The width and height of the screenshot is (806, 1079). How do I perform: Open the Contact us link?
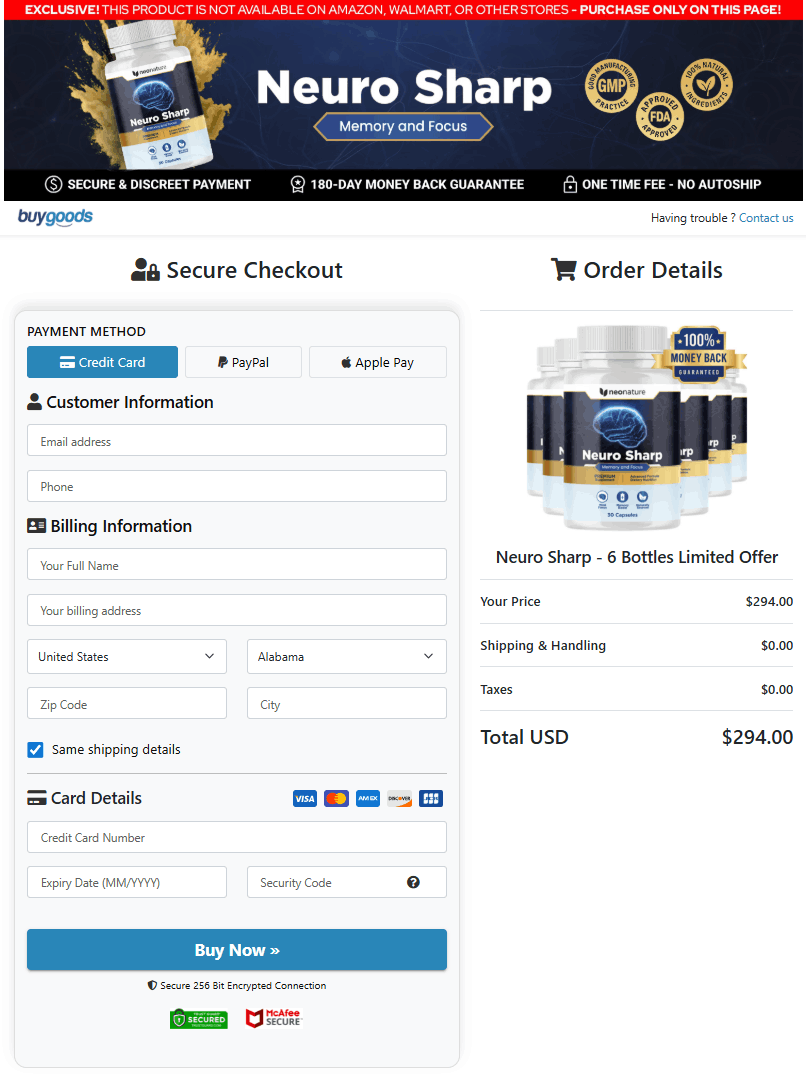coord(766,217)
